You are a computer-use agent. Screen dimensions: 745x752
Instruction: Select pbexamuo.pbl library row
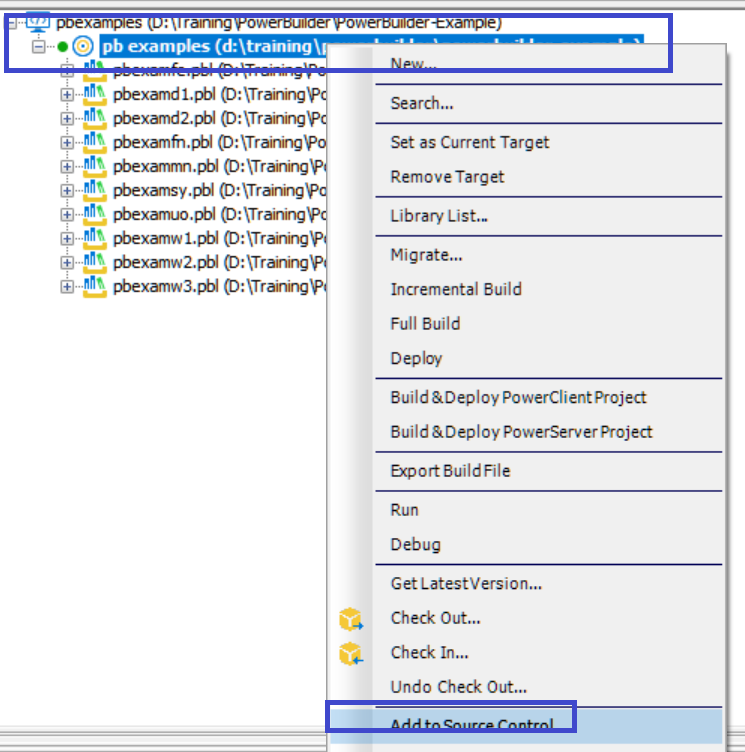pyautogui.click(x=219, y=214)
